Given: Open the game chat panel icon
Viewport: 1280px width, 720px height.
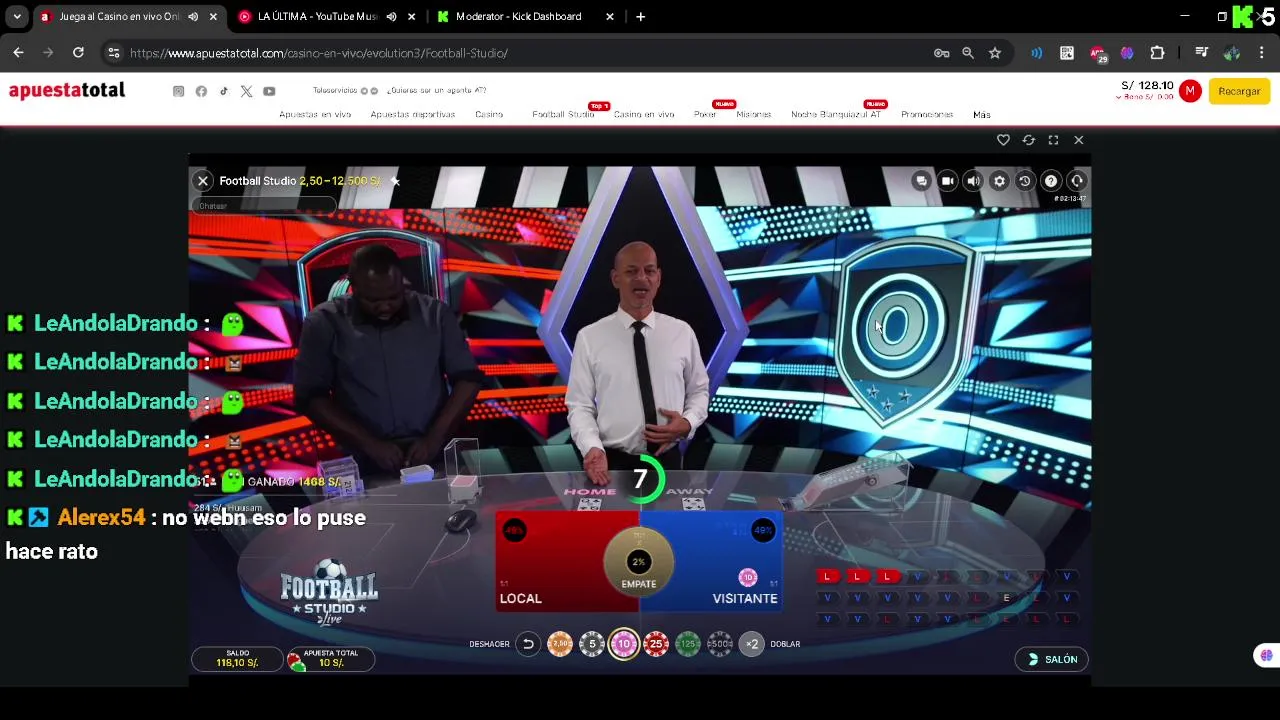Looking at the screenshot, I should (921, 181).
